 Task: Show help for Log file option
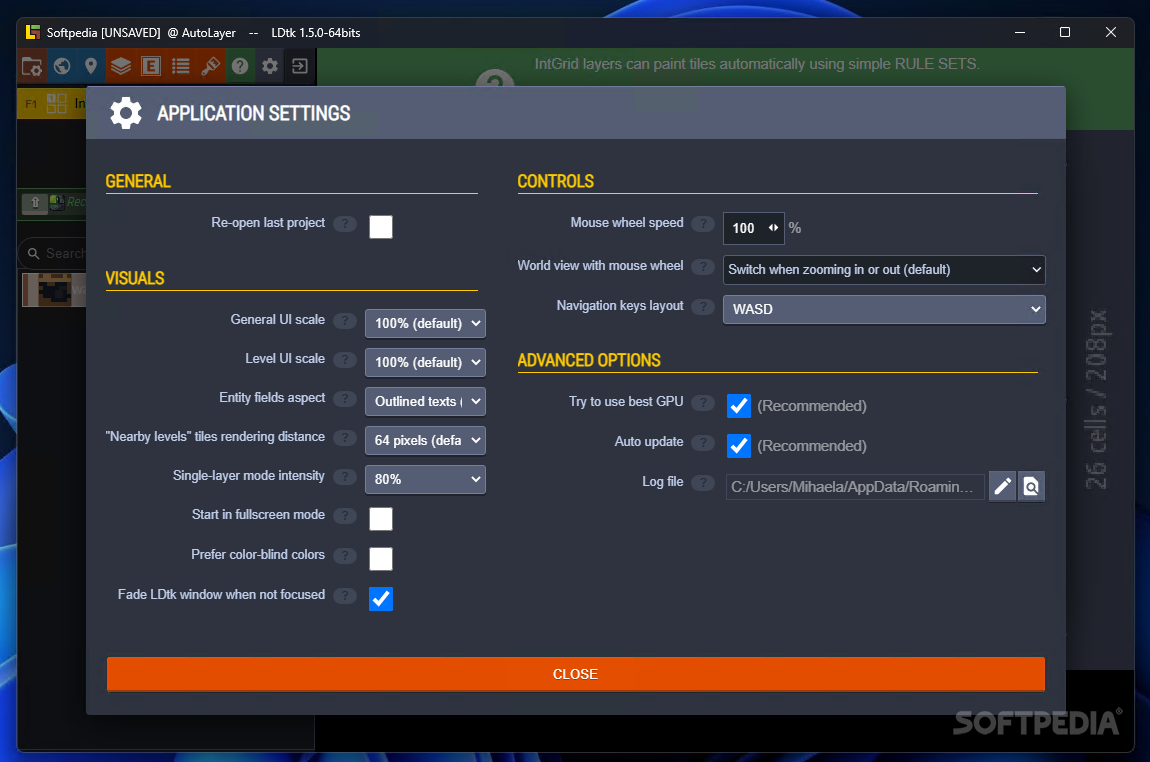coord(703,483)
